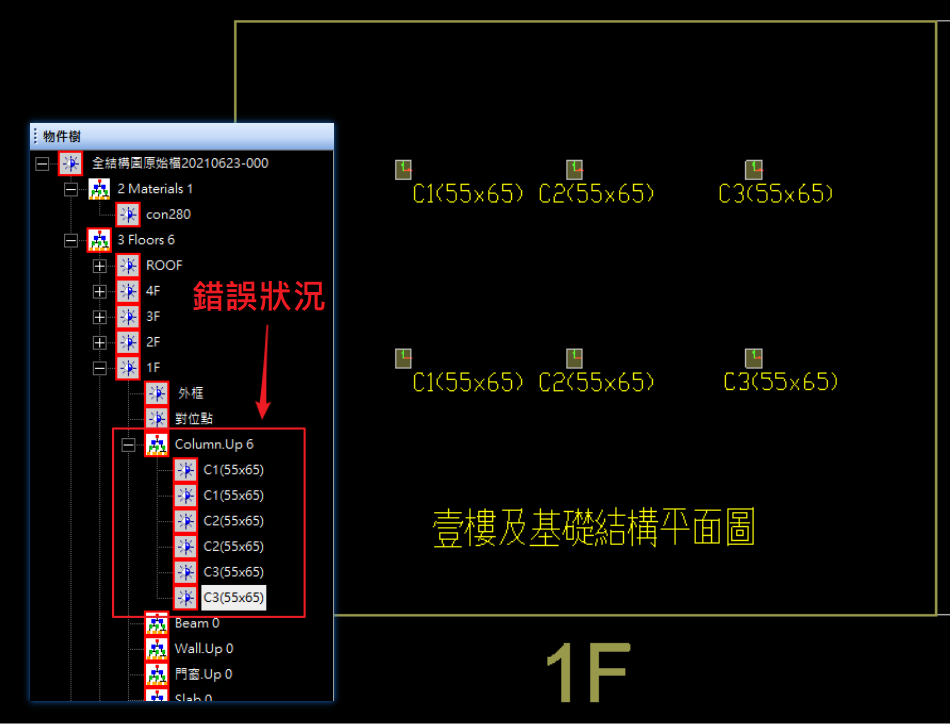The image size is (950, 725).
Task: Collapse the 2 Materials 1 node
Action: tap(71, 190)
